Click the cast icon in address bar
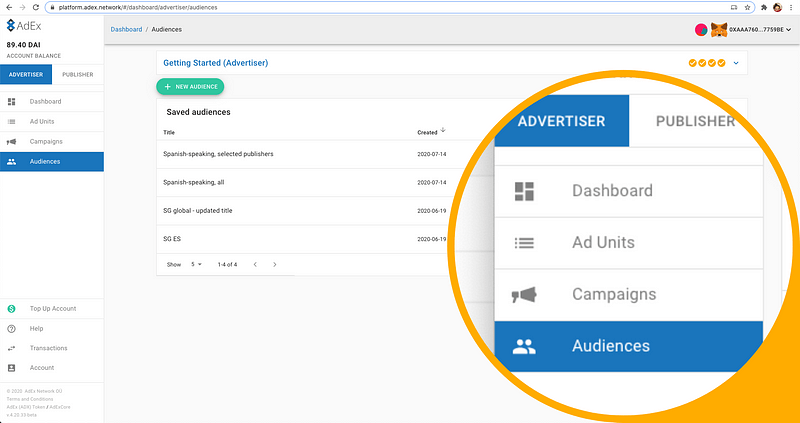This screenshot has height=423, width=800. pos(734,8)
